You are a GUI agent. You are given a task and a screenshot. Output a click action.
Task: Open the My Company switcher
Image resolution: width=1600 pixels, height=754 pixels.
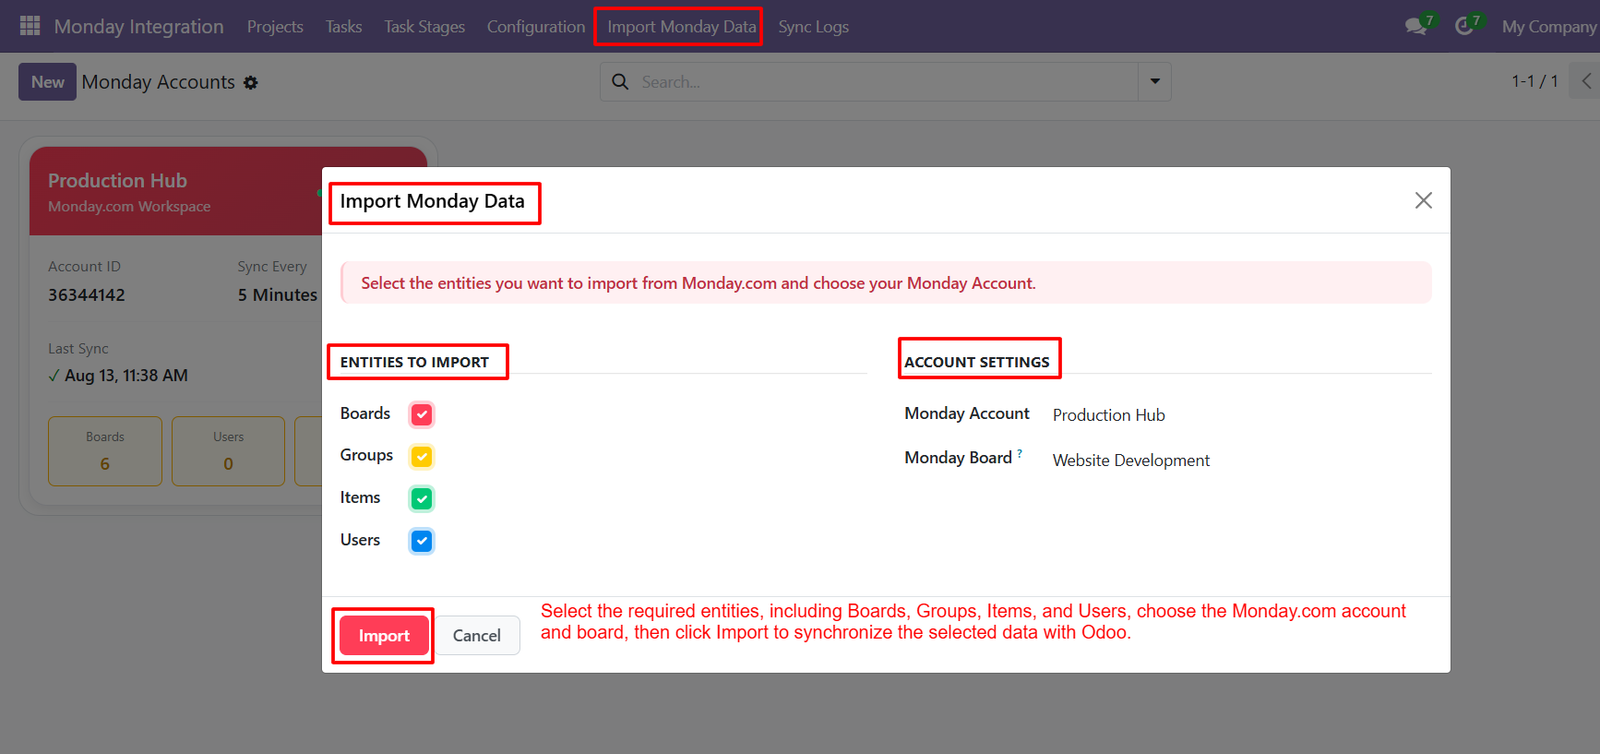coord(1549,27)
